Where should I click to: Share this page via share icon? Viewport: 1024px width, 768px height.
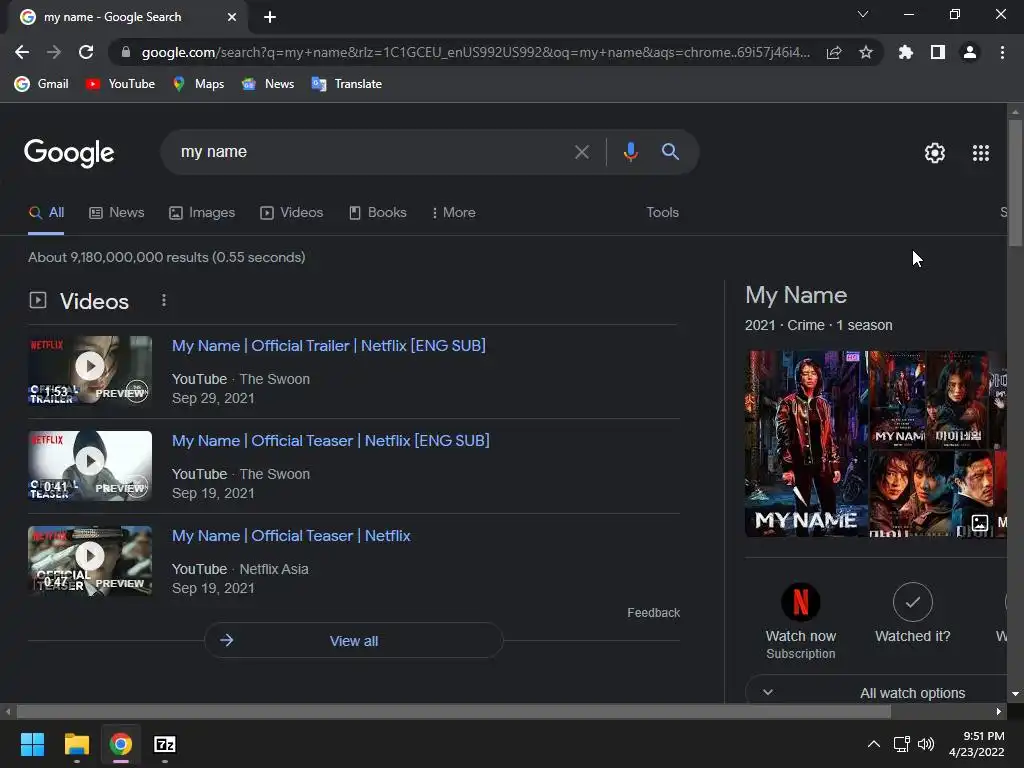tap(834, 52)
